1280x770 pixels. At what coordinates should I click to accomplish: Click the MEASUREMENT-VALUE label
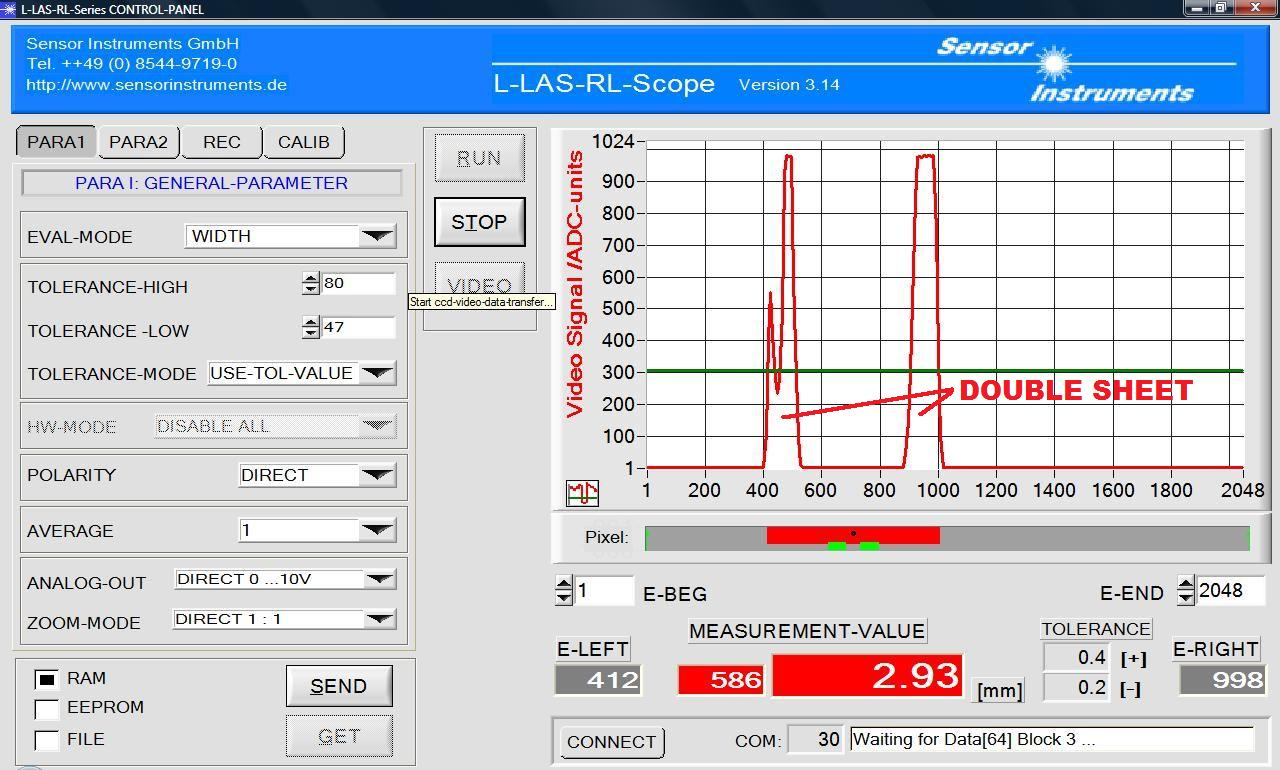807,631
